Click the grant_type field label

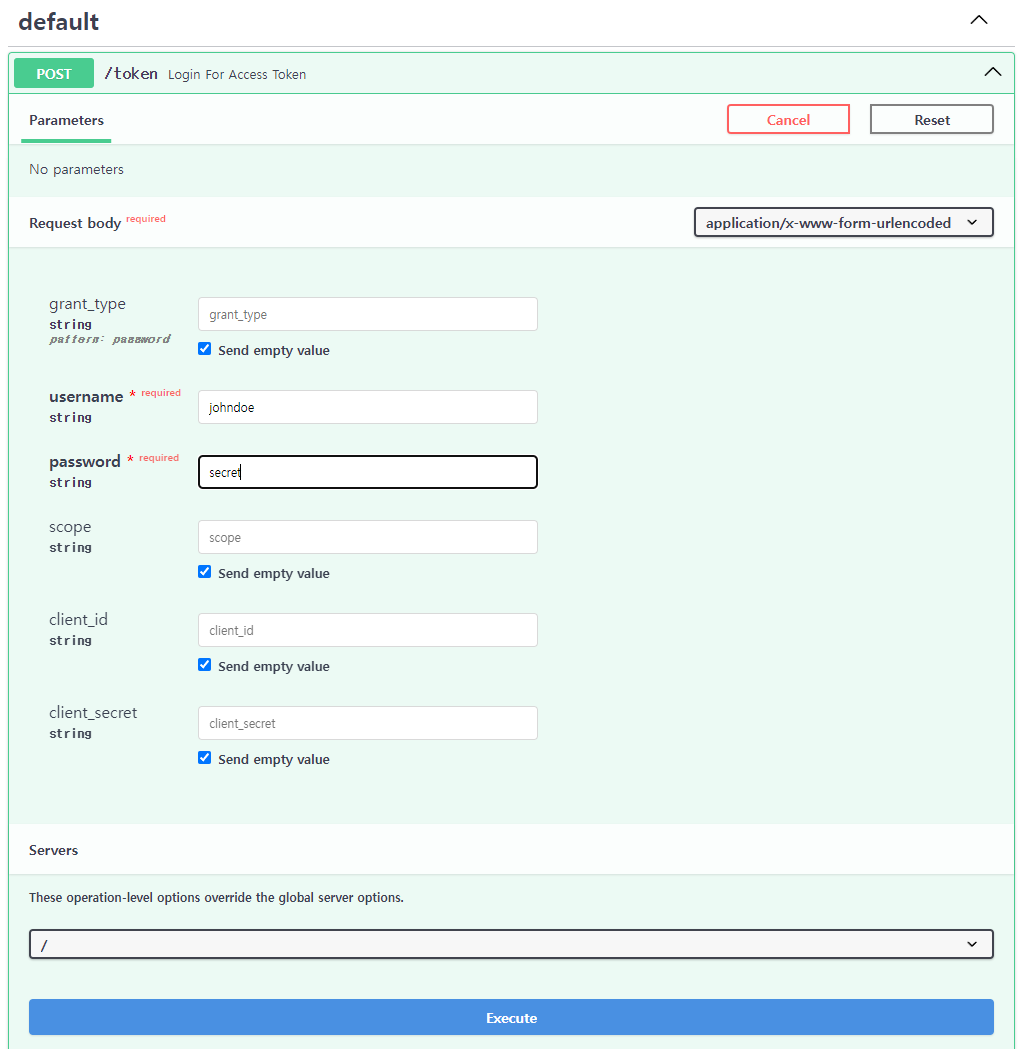pos(88,304)
